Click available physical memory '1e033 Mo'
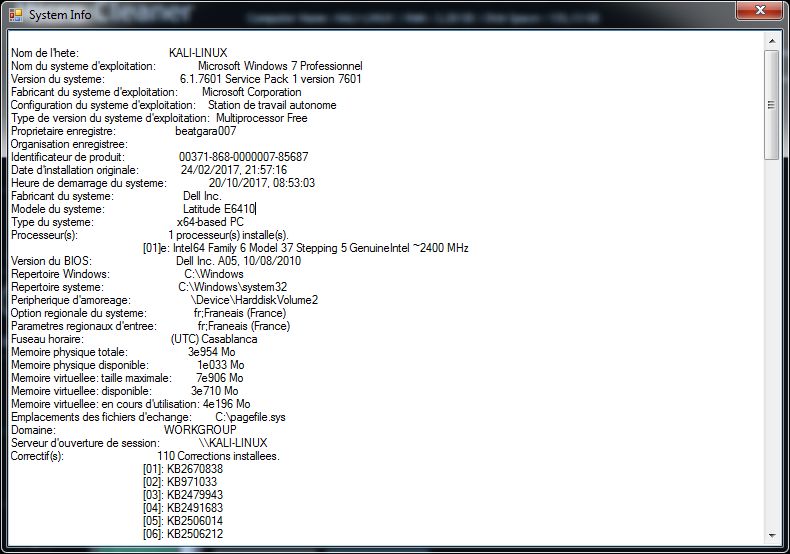This screenshot has width=790, height=554. pos(221,365)
